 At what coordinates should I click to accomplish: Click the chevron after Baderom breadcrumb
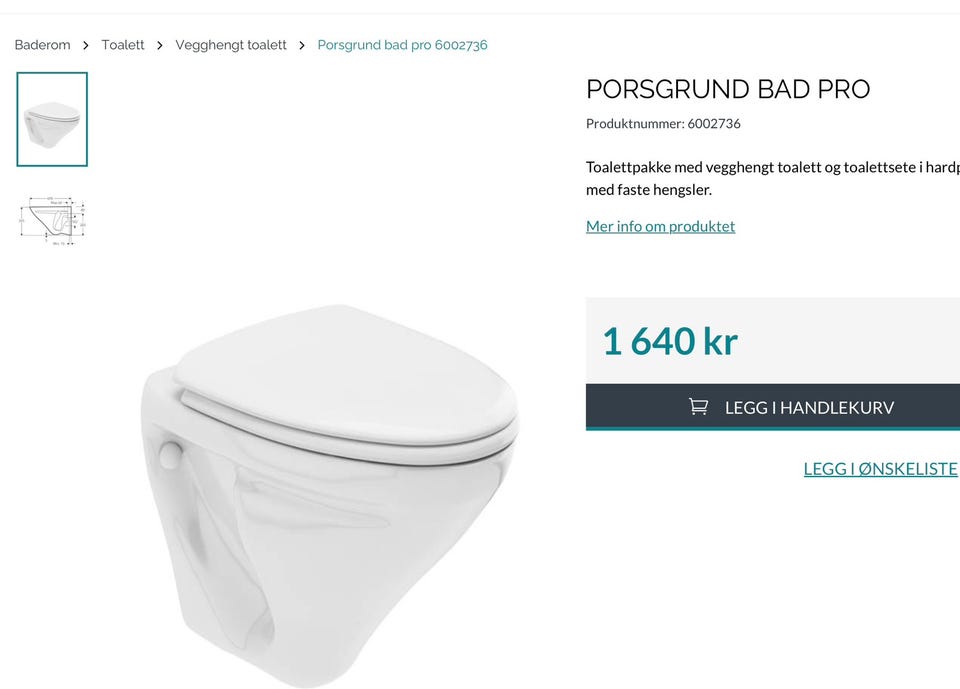(86, 45)
